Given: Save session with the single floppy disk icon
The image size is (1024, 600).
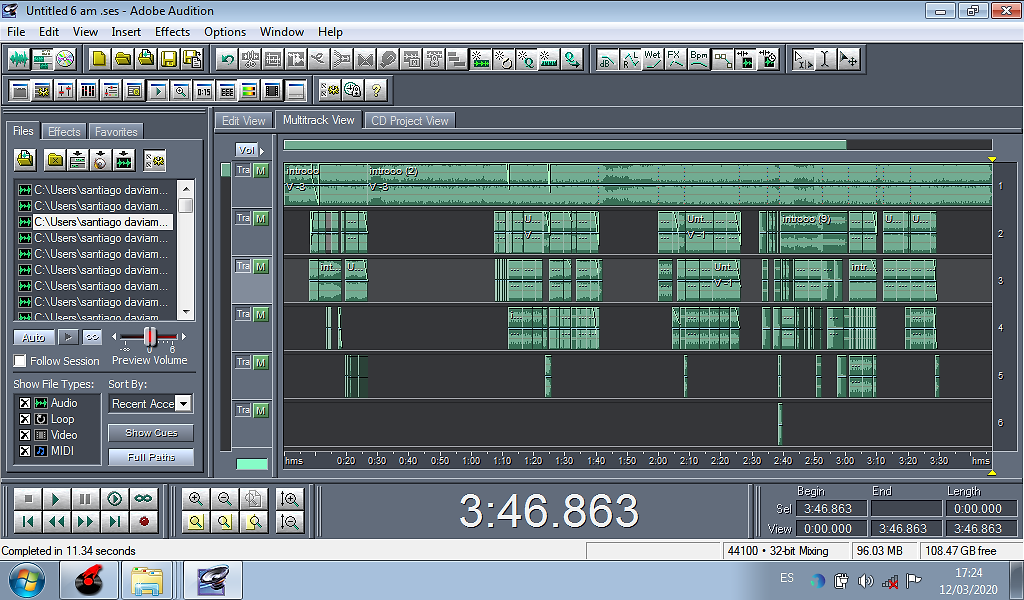Looking at the screenshot, I should [x=168, y=59].
